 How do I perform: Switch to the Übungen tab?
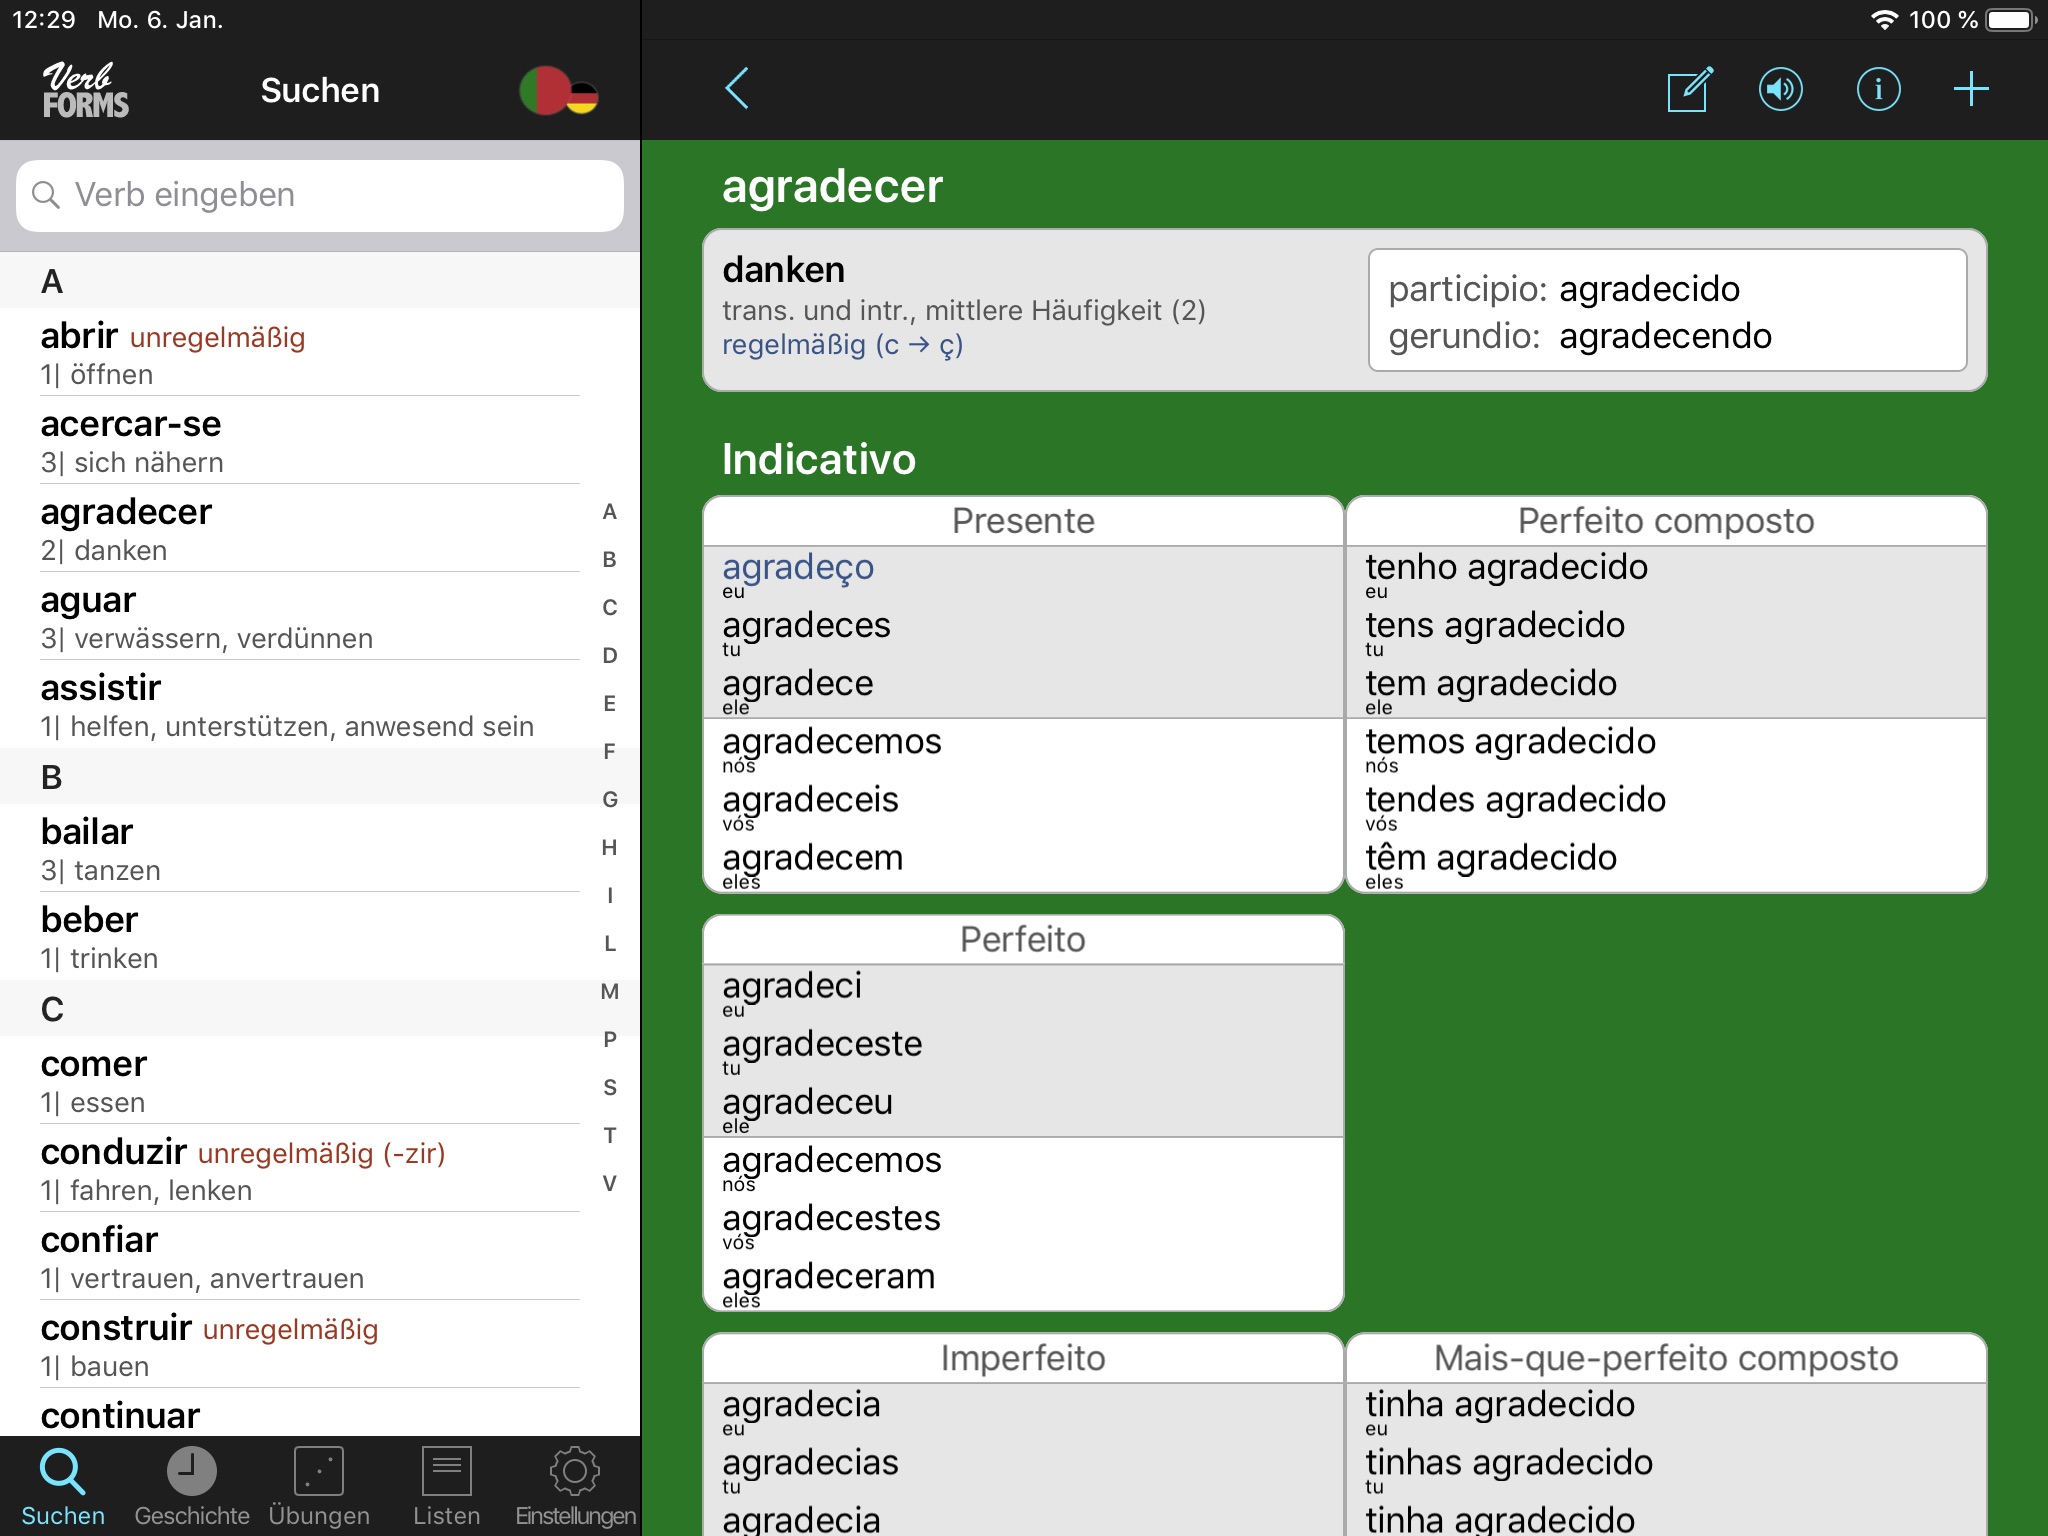(319, 1487)
